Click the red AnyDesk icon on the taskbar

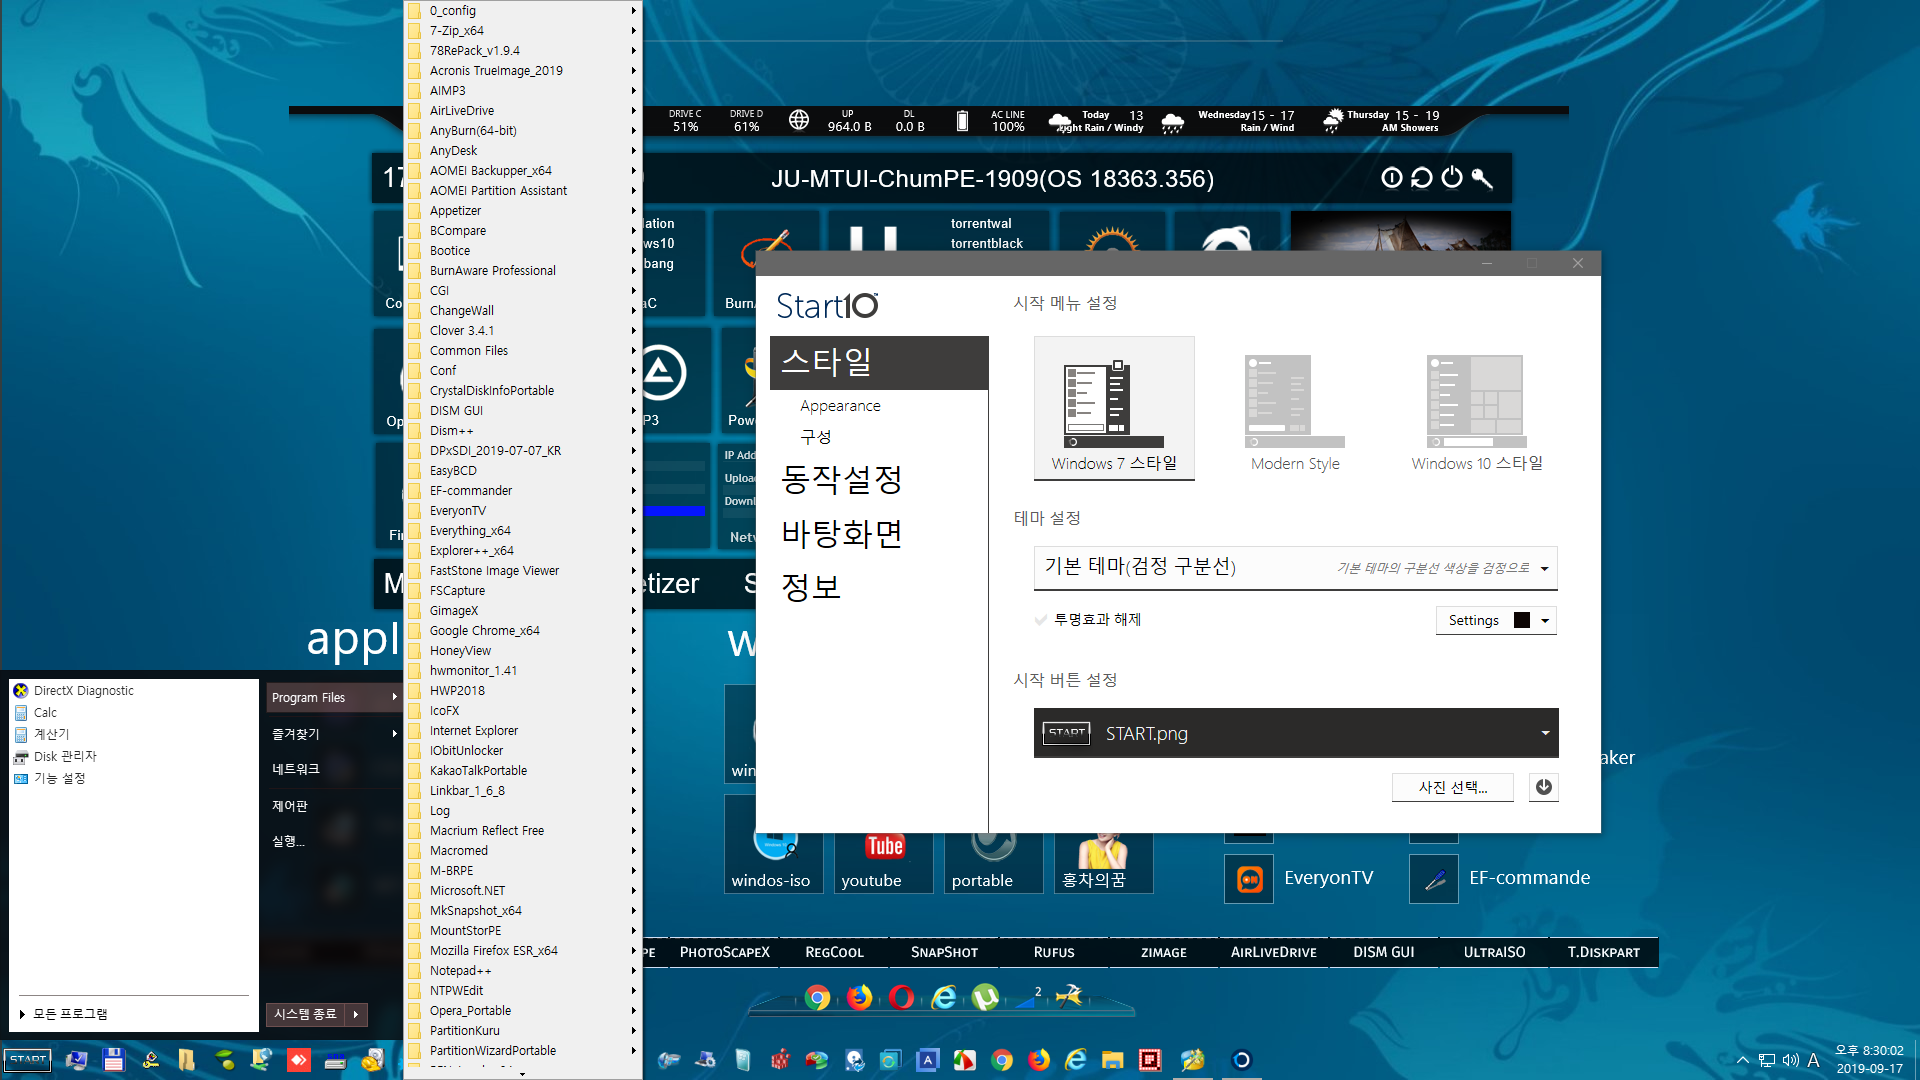point(299,1060)
